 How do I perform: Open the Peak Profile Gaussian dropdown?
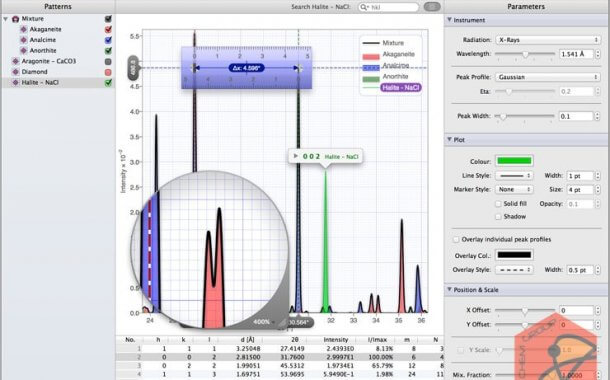(548, 77)
